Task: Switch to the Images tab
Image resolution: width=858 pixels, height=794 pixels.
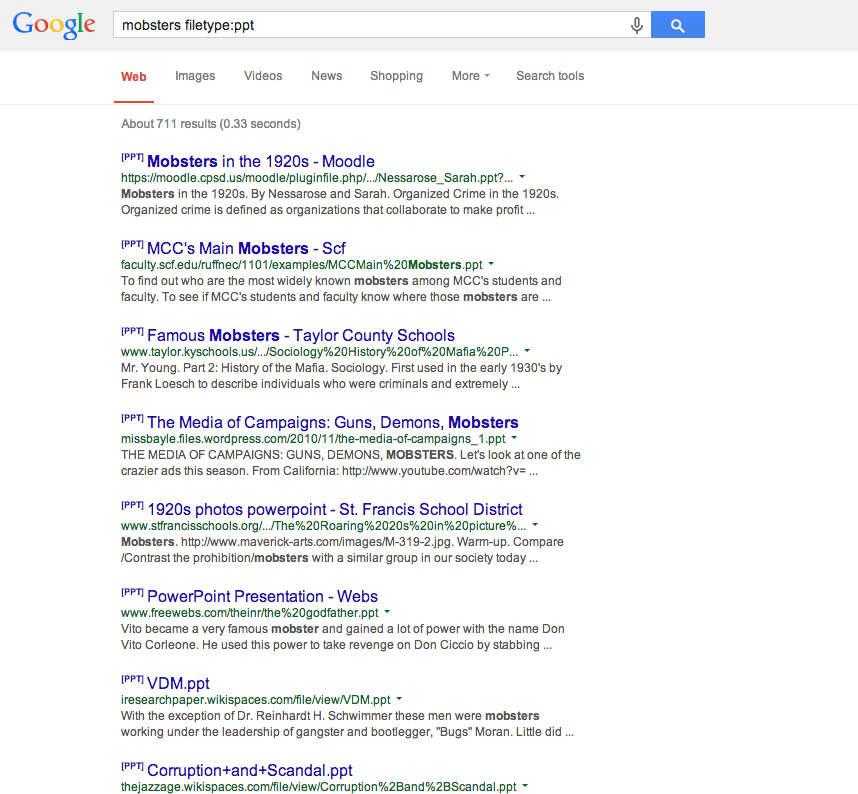Action: point(195,76)
